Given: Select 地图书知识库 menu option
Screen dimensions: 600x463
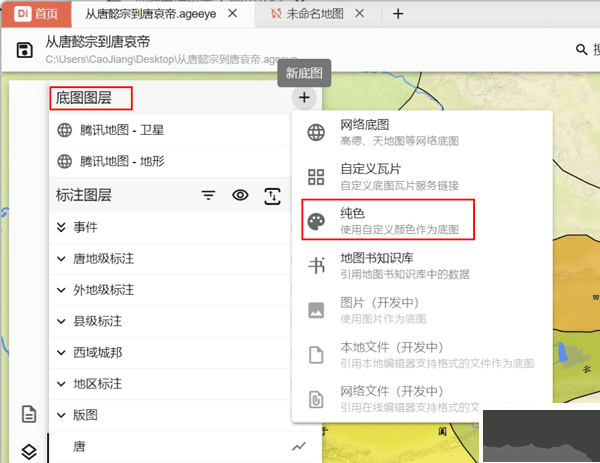Looking at the screenshot, I should [x=422, y=266].
